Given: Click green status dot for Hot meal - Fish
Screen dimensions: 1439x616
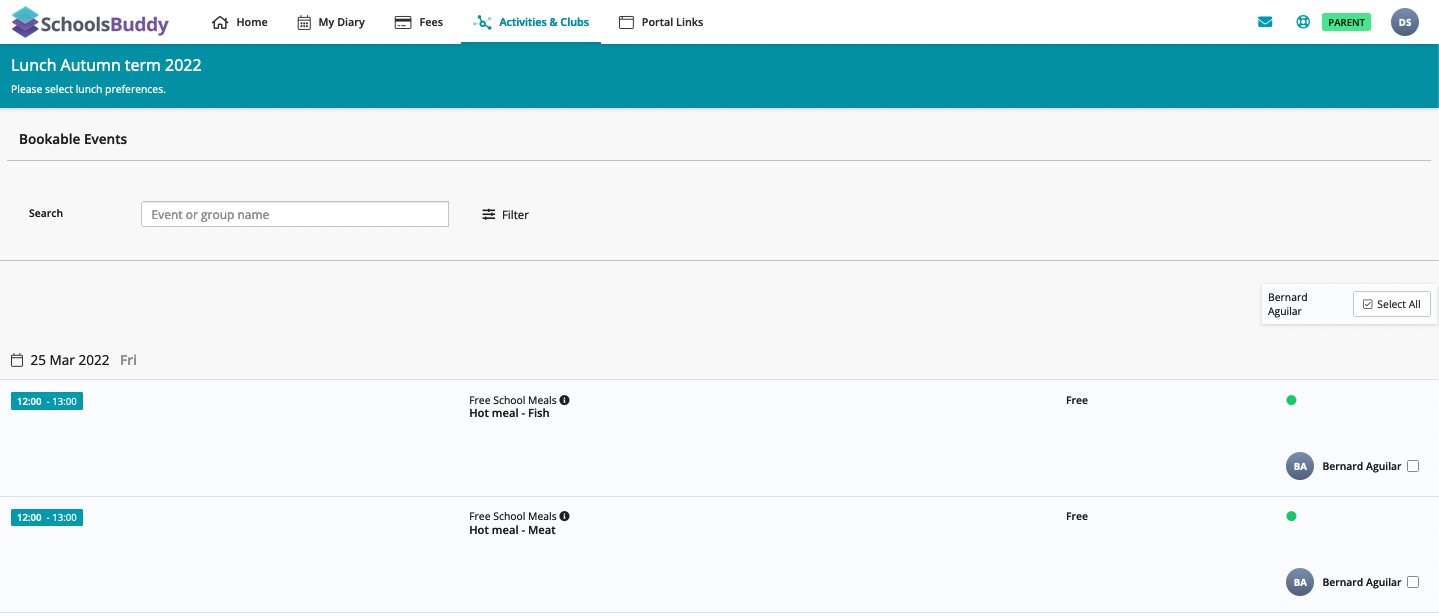Looking at the screenshot, I should [1291, 400].
